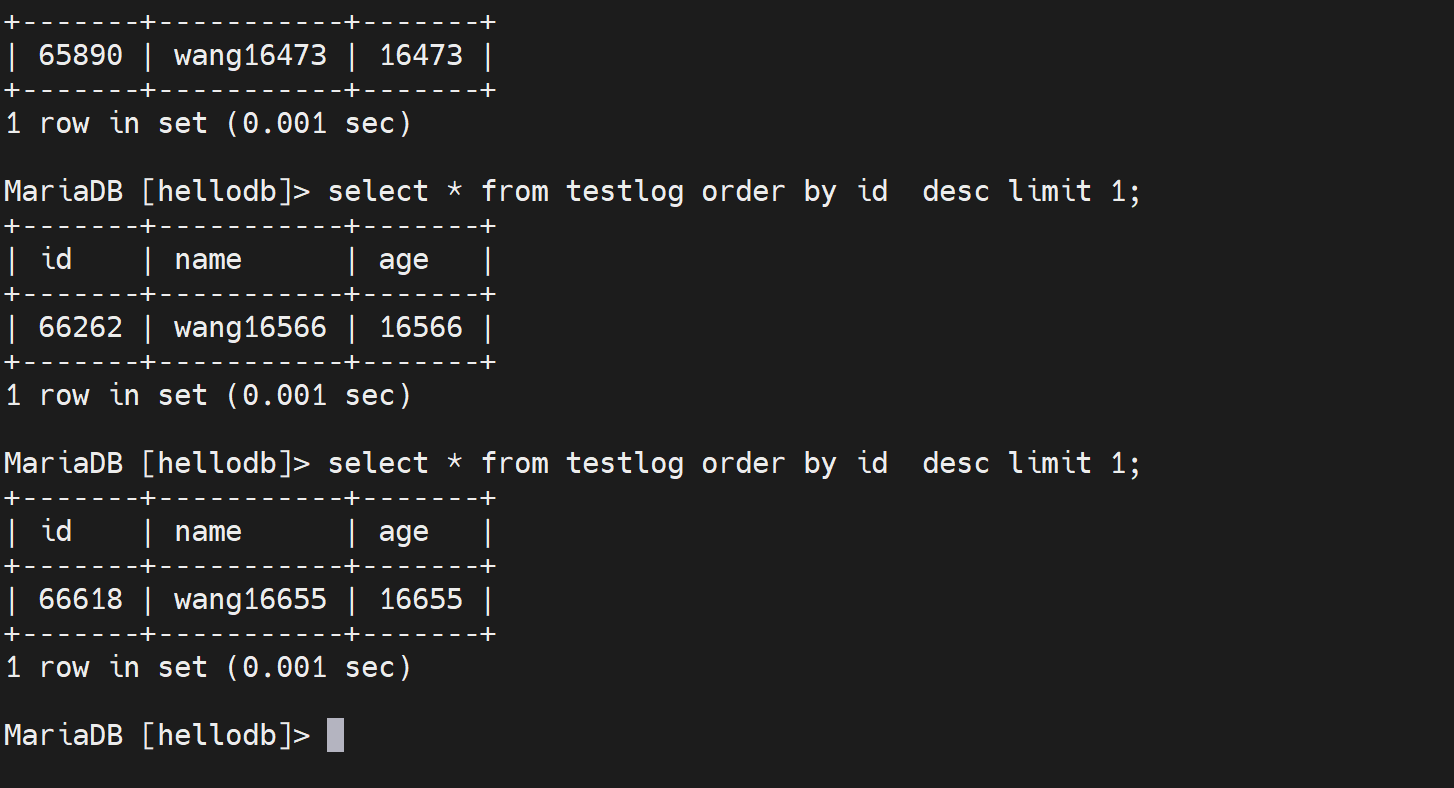The image size is (1454, 788).
Task: Click the name value wang16473
Action: pos(250,55)
